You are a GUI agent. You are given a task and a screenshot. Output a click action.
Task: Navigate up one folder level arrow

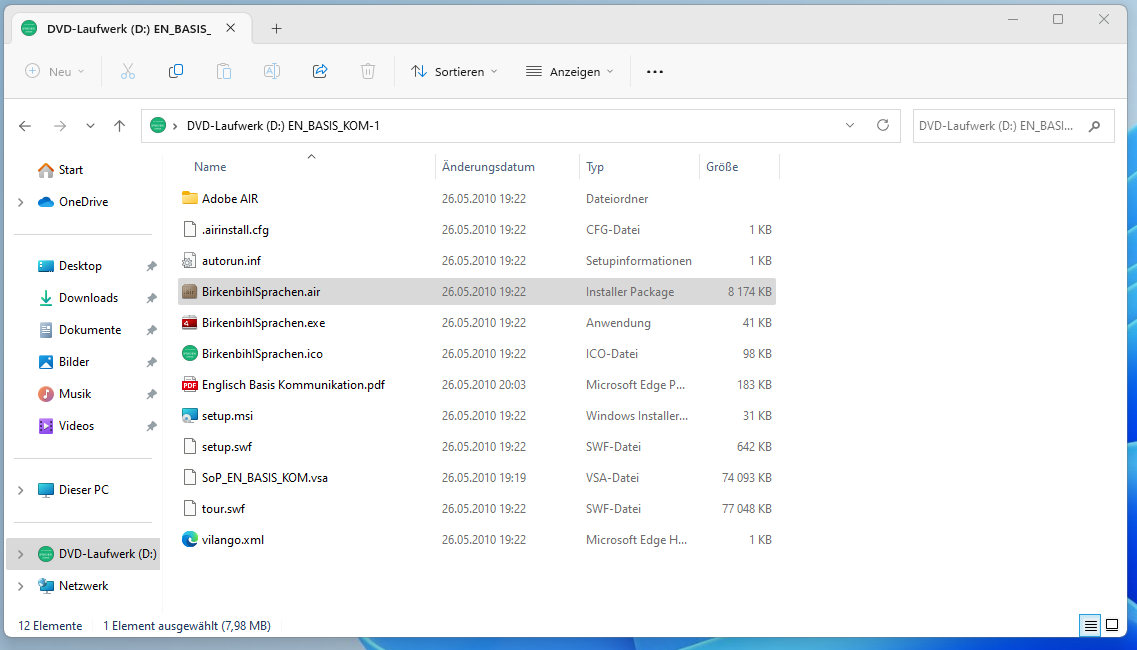pyautogui.click(x=120, y=126)
